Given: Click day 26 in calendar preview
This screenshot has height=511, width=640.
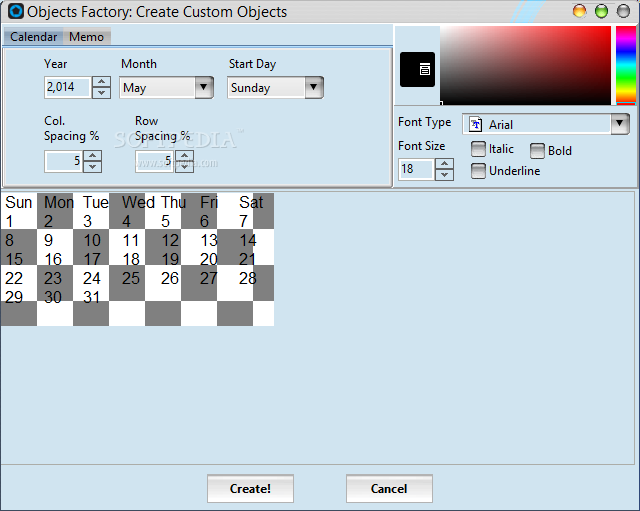Looking at the screenshot, I should 170,278.
